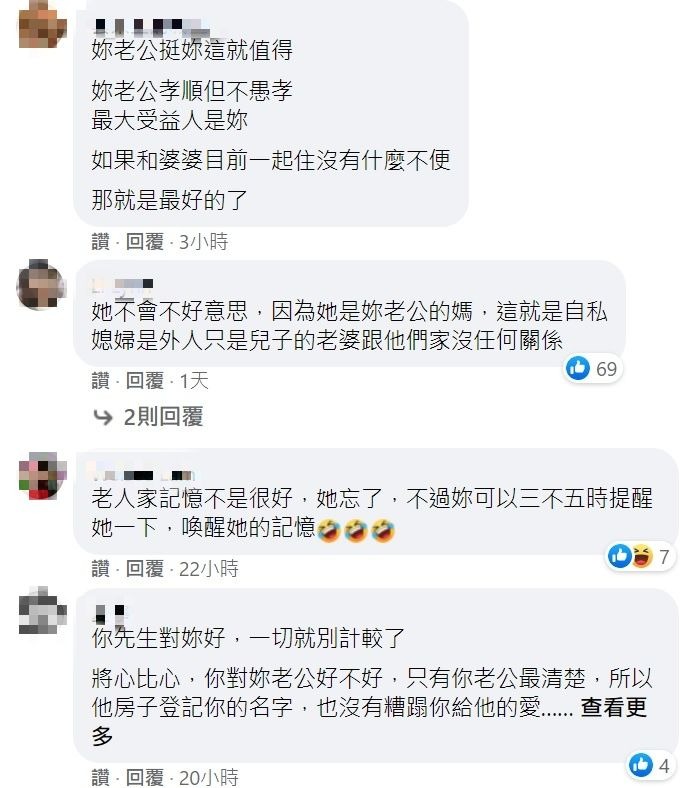The image size is (698, 788).
Task: Open the 22小時 timestamp link
Action: pyautogui.click(x=209, y=568)
